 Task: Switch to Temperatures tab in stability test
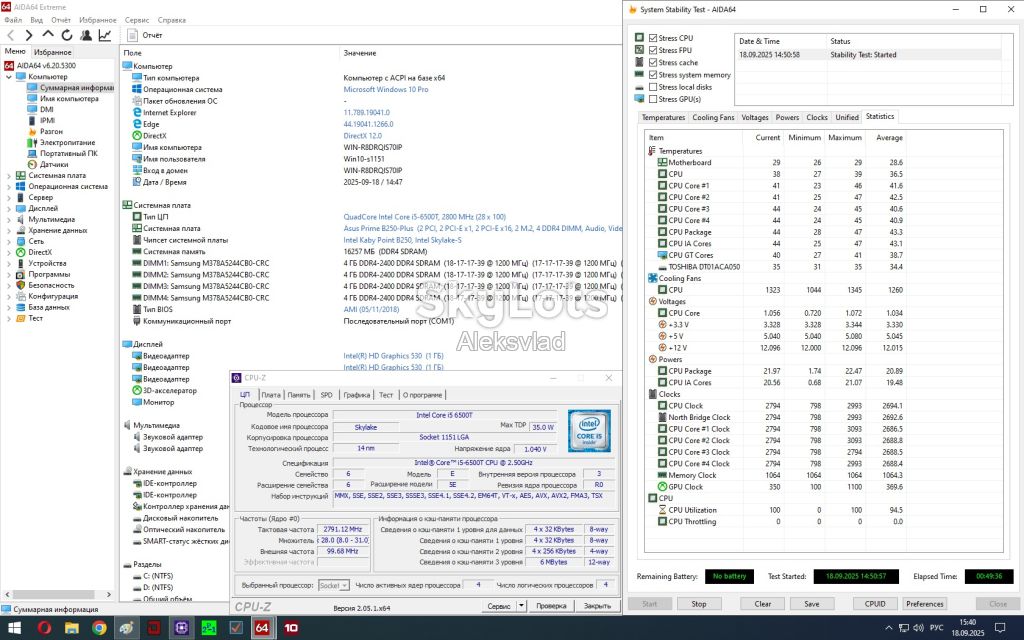[663, 118]
